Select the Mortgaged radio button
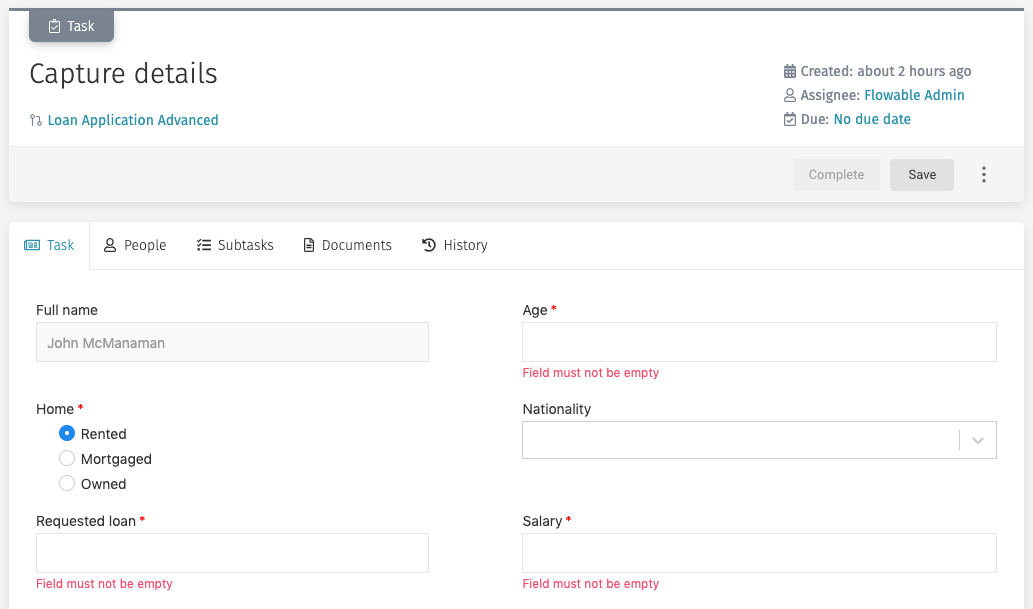This screenshot has height=609, width=1033. click(x=66, y=458)
